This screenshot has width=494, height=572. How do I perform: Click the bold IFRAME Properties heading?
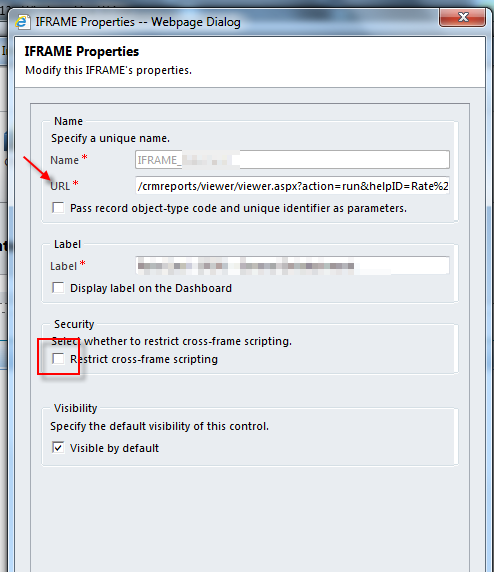pyautogui.click(x=82, y=51)
